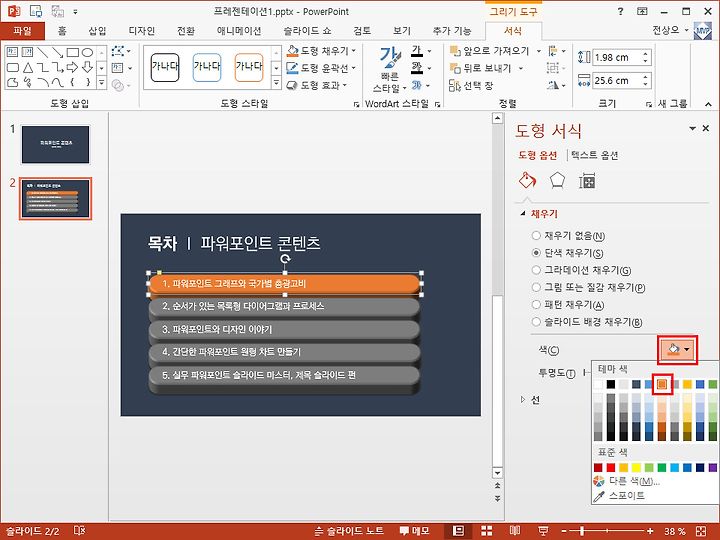The width and height of the screenshot is (720, 540).
Task: Open Format Shape pane options dropdown arrow
Action: click(692, 129)
